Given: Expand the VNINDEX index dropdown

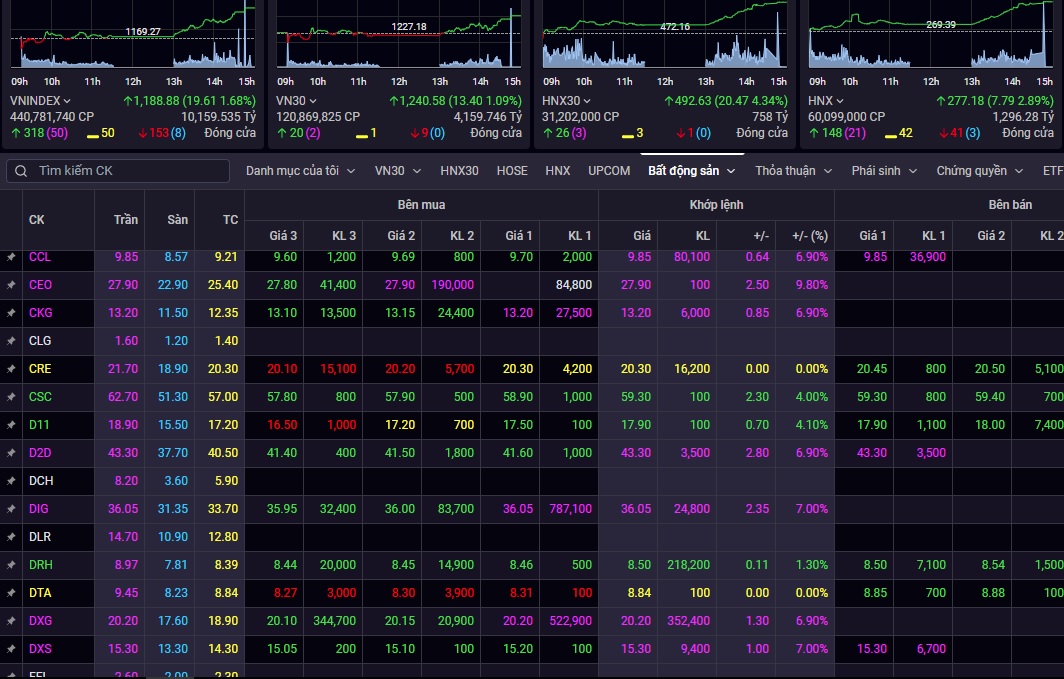Looking at the screenshot, I should (66, 100).
